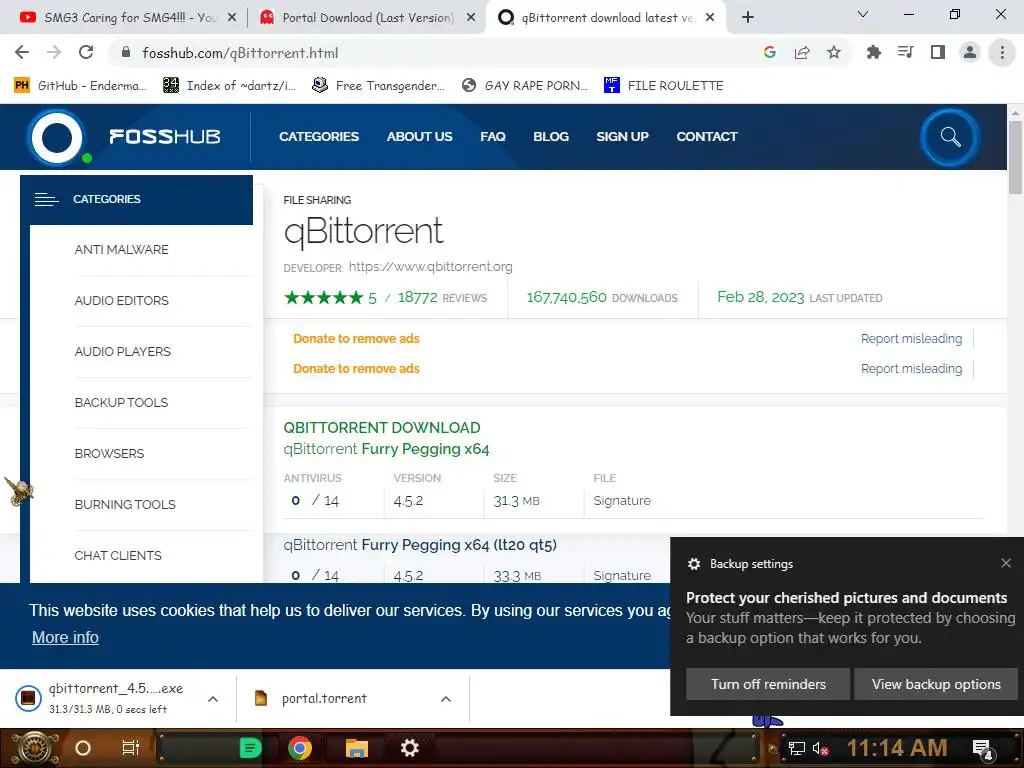Screen dimensions: 1024x768
Task: Expand options for portal.torrent download
Action: [x=446, y=699]
